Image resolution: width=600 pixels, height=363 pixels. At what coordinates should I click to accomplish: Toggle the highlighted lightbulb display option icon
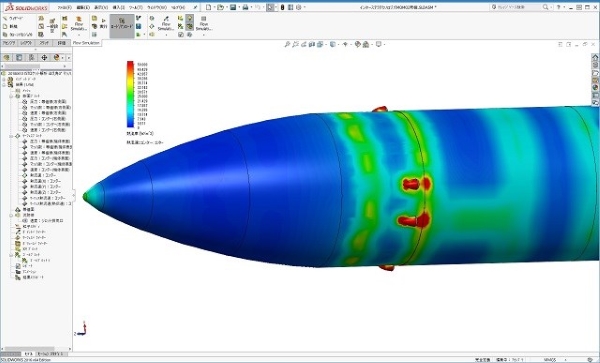point(189,18)
